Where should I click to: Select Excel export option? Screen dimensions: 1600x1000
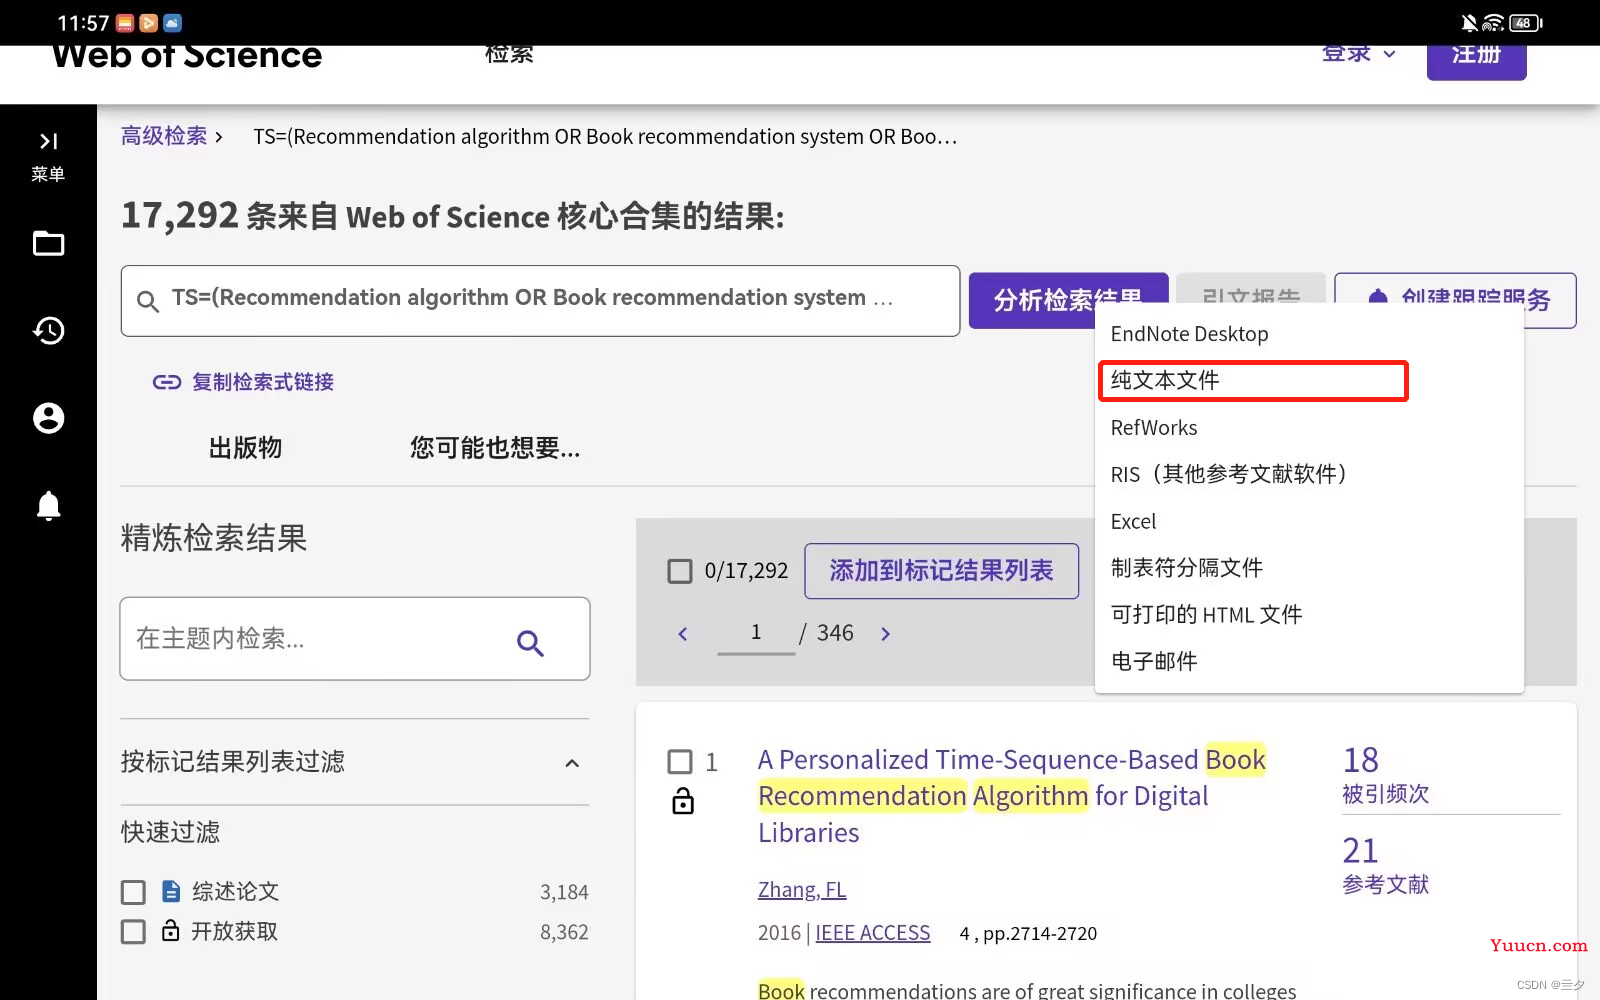(1309, 521)
